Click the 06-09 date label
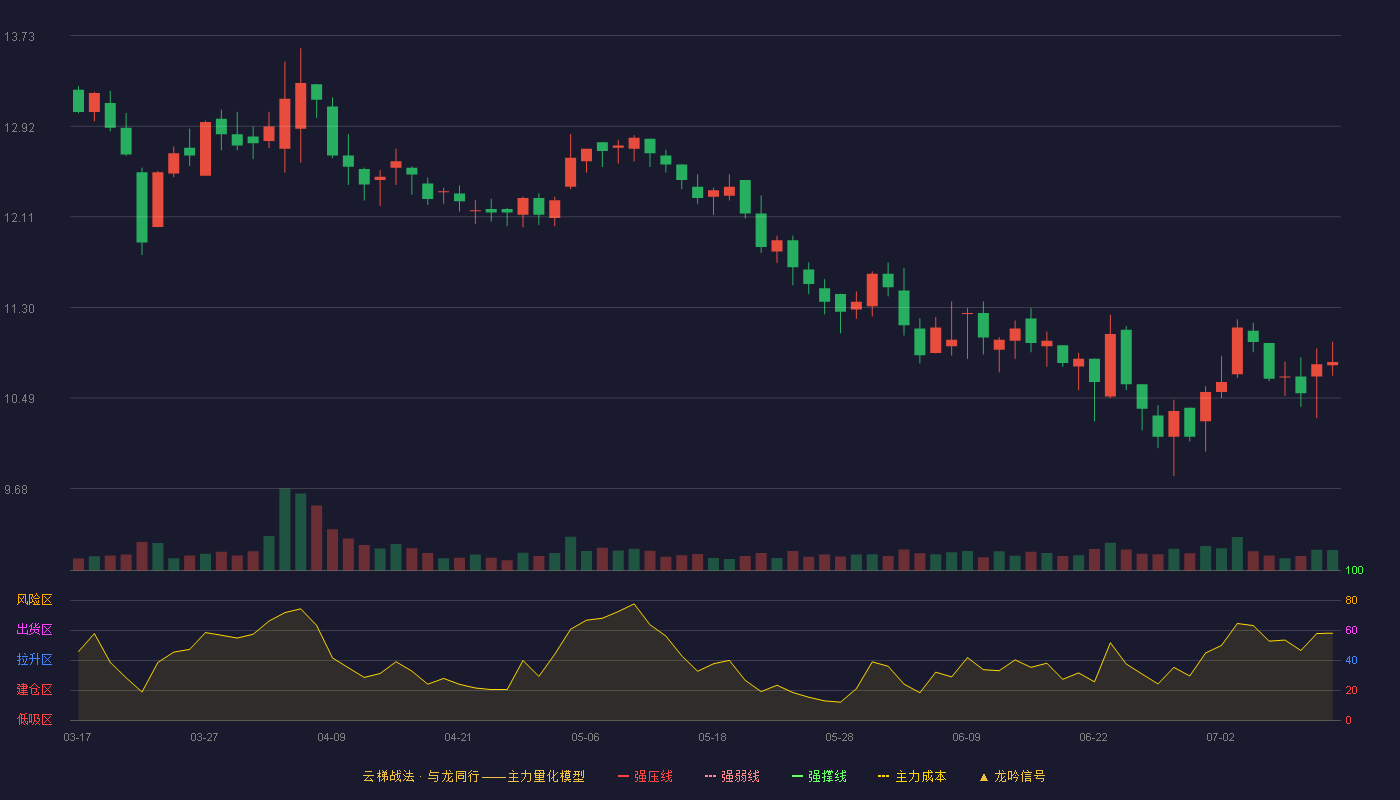Screen dimensions: 1400x800 (x=966, y=737)
